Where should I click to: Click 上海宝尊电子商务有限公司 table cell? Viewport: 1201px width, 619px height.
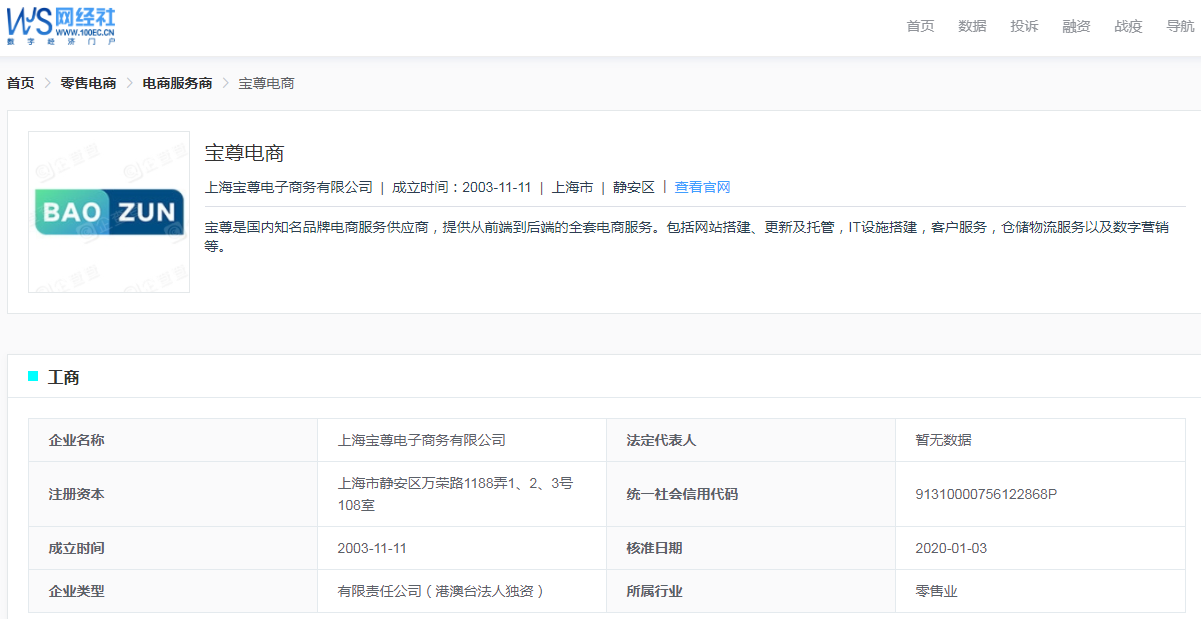462,440
